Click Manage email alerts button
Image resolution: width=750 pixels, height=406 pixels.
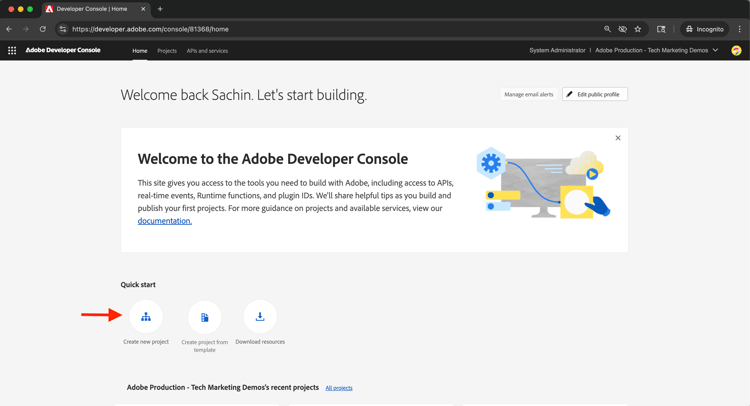529,94
